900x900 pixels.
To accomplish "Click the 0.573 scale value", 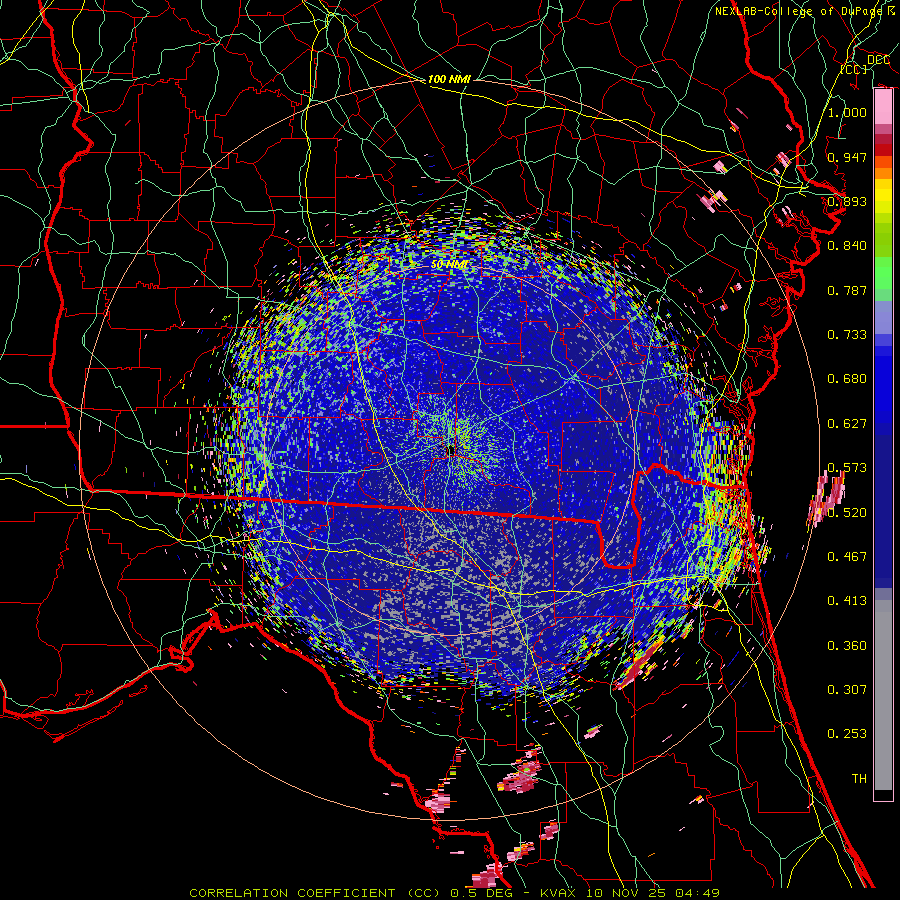I will tap(847, 468).
